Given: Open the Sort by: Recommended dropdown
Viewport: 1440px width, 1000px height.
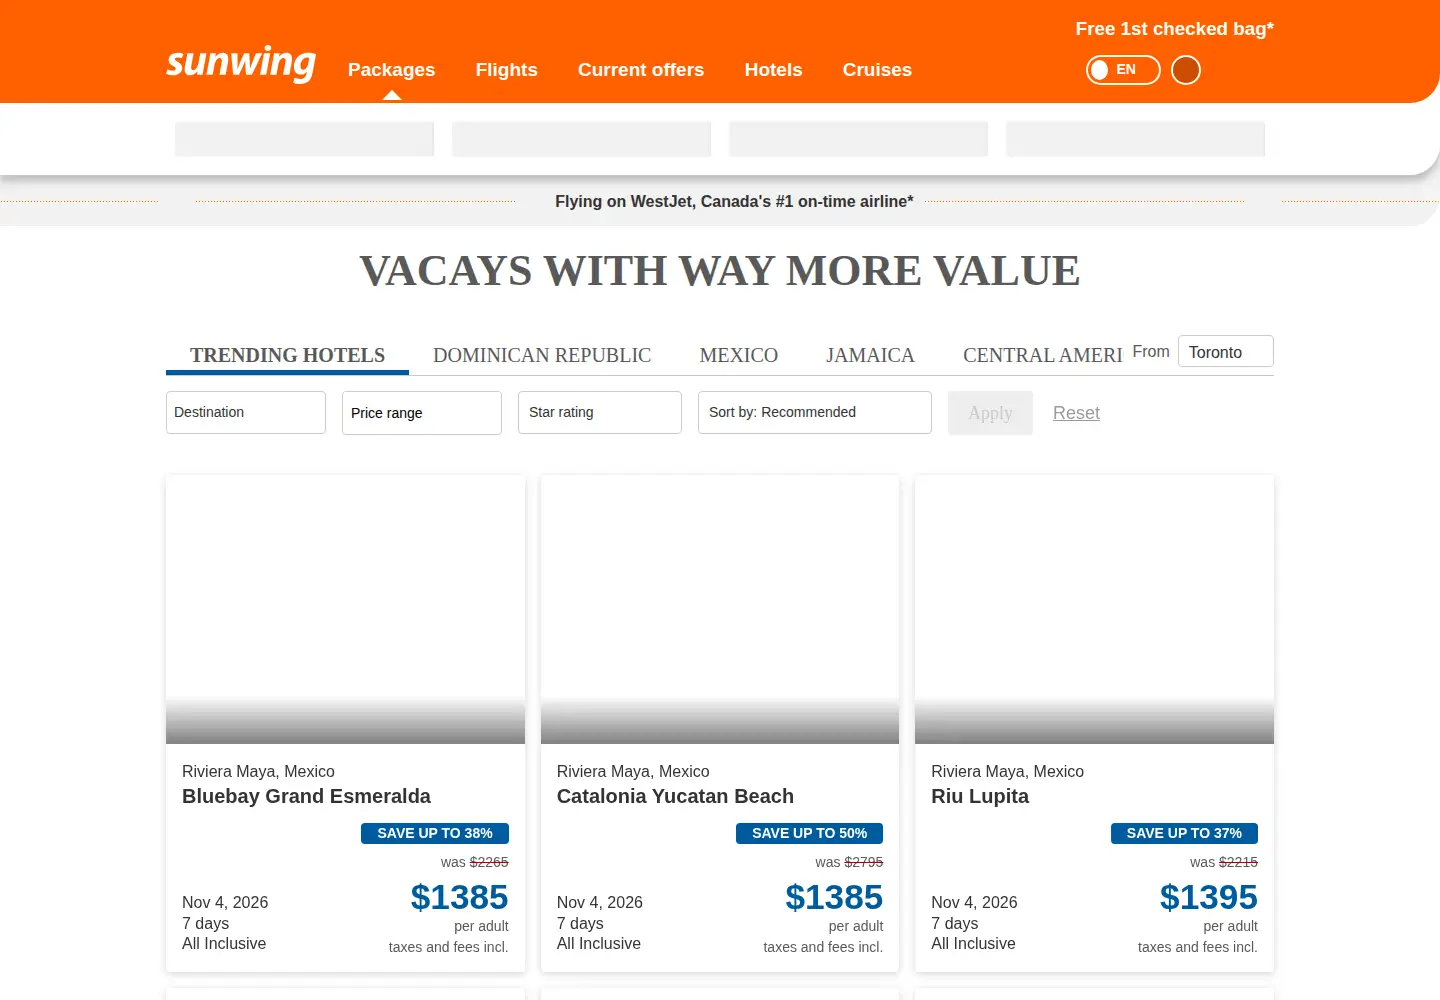Looking at the screenshot, I should 815,412.
